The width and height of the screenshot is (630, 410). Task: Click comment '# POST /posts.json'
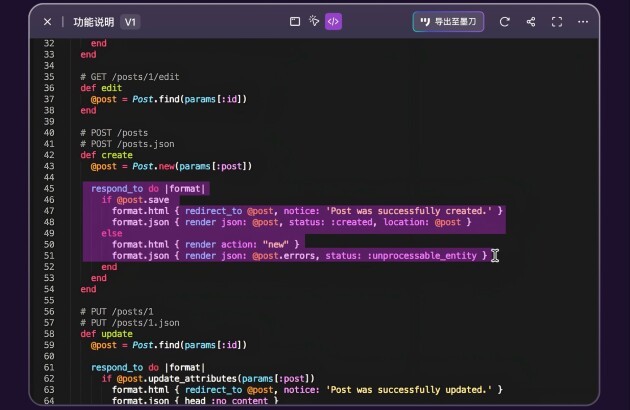coord(127,144)
